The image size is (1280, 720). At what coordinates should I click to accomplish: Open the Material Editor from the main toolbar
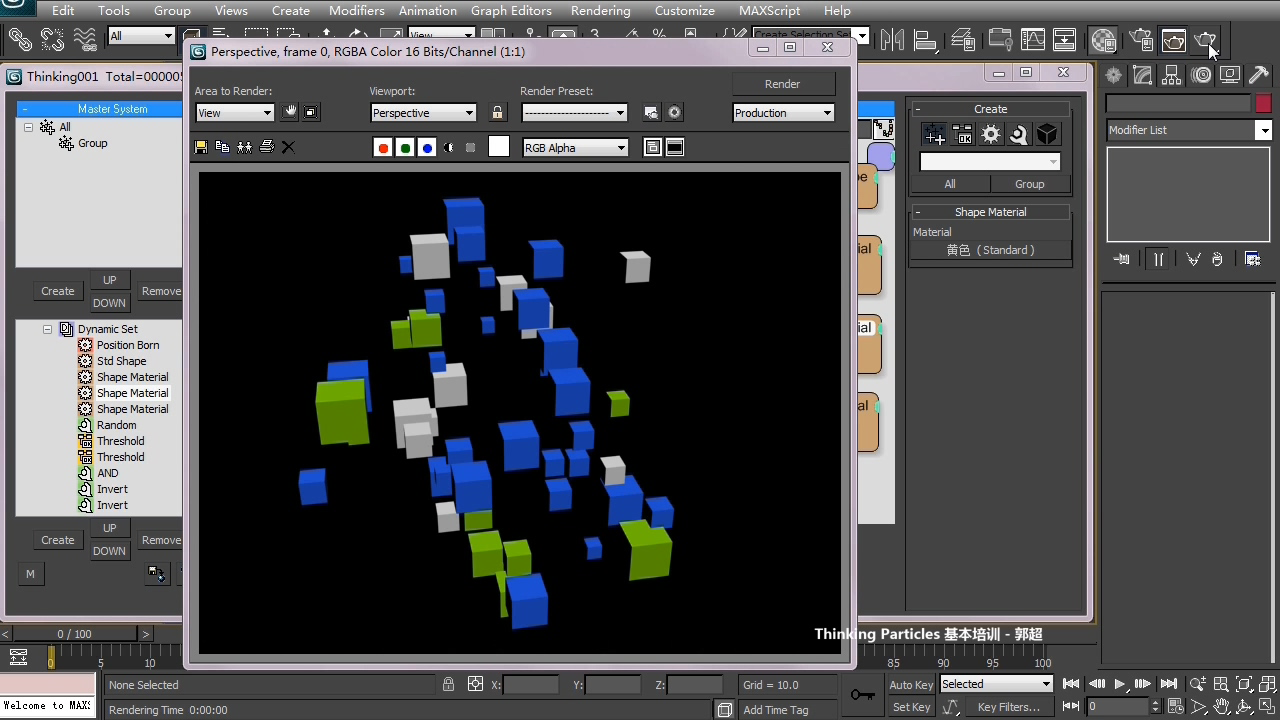point(1104,40)
